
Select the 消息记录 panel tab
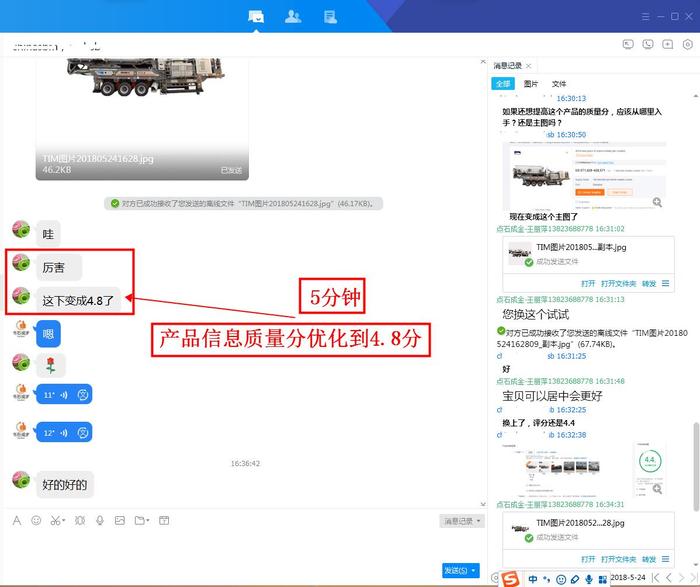(x=507, y=66)
